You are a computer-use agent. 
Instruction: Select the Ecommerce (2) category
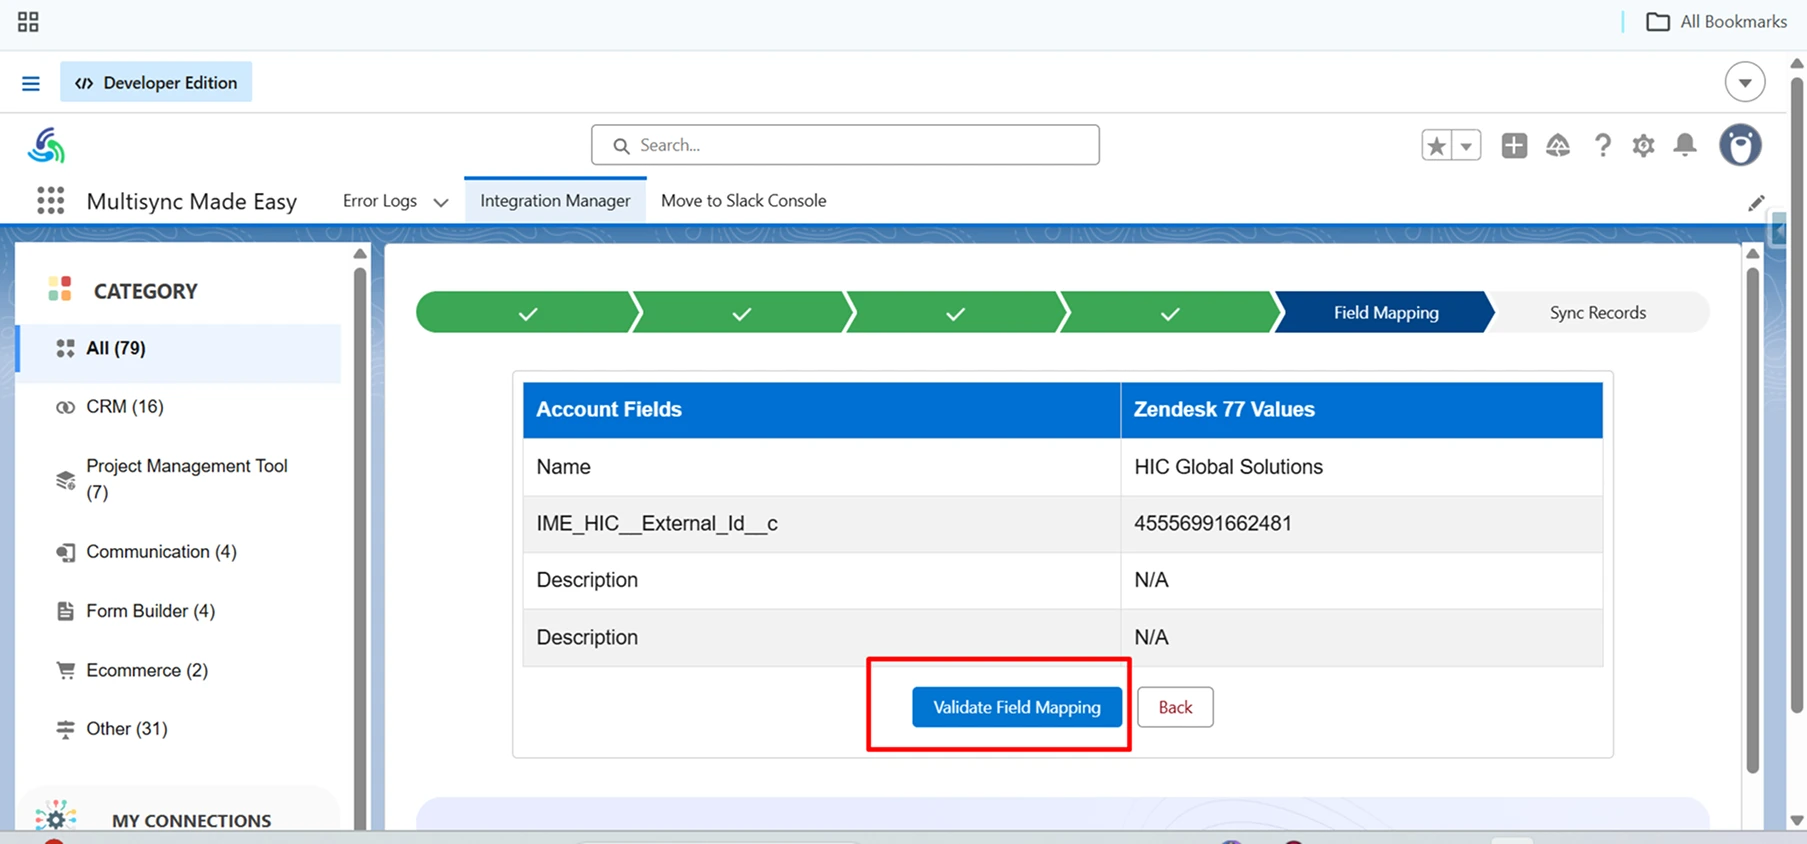pyautogui.click(x=180, y=670)
